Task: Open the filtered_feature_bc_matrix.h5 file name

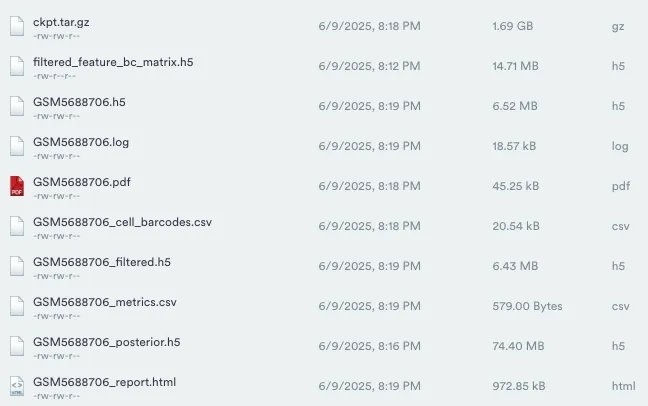Action: click(113, 62)
